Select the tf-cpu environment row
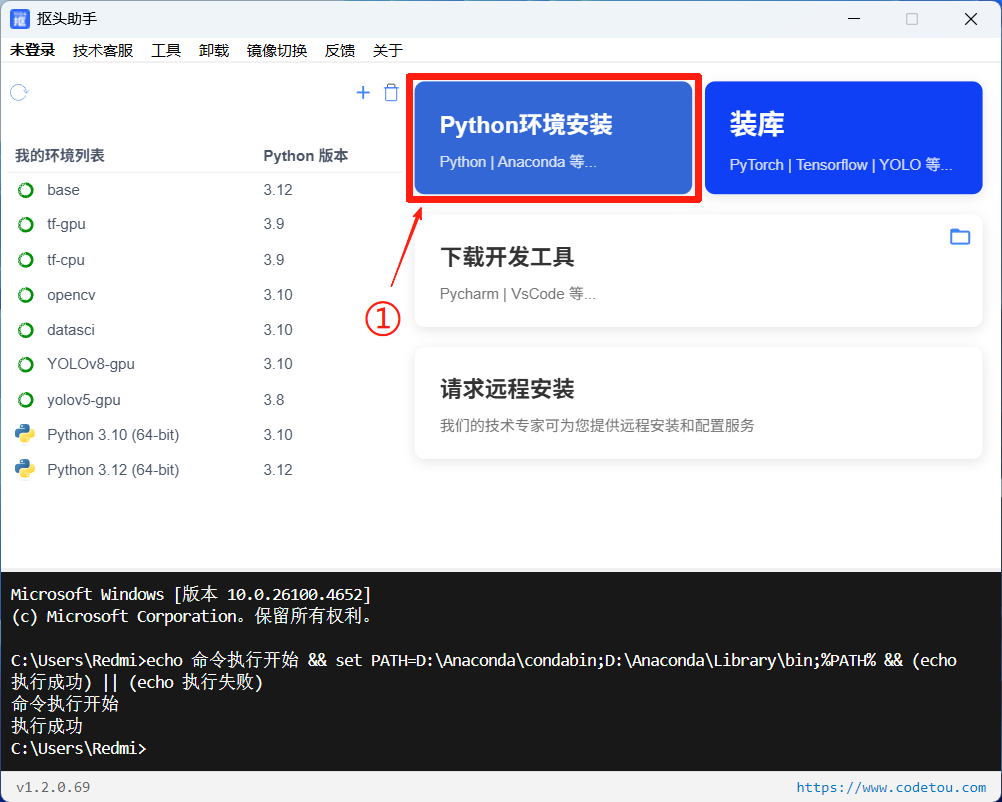Screen dimensions: 1002x802 tap(204, 260)
